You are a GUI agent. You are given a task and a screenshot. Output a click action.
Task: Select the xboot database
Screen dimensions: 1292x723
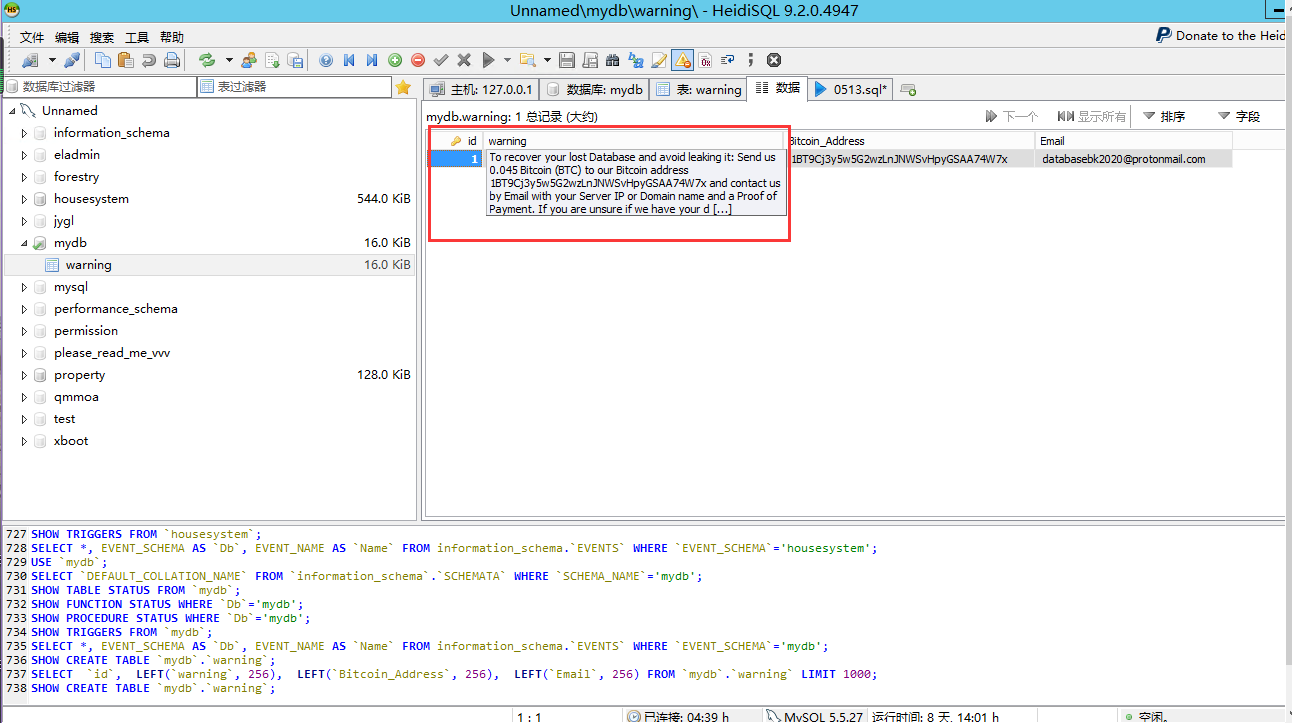click(71, 441)
